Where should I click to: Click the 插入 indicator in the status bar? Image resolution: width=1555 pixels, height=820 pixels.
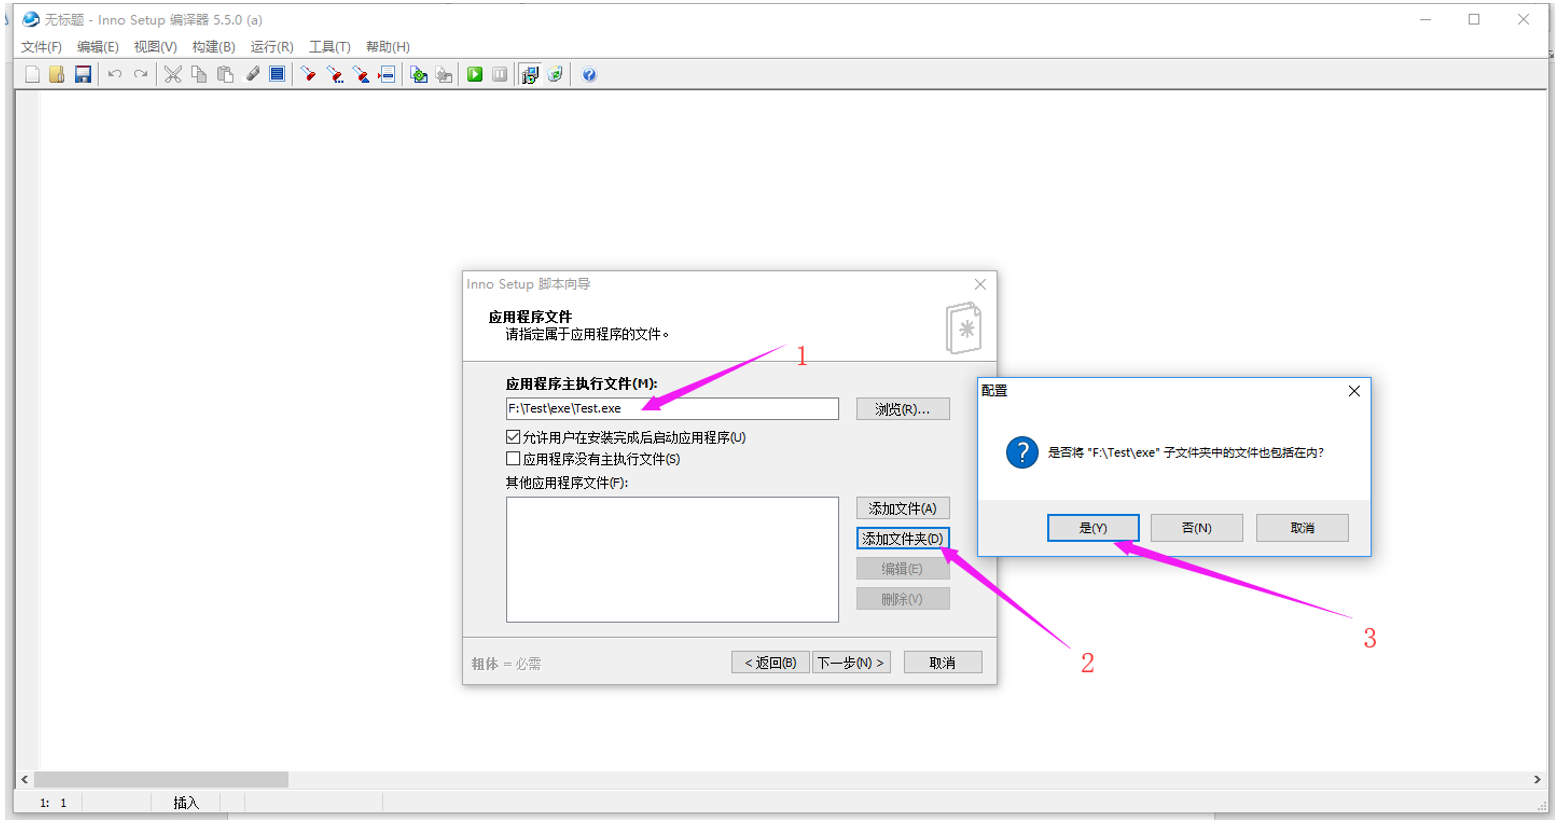186,802
